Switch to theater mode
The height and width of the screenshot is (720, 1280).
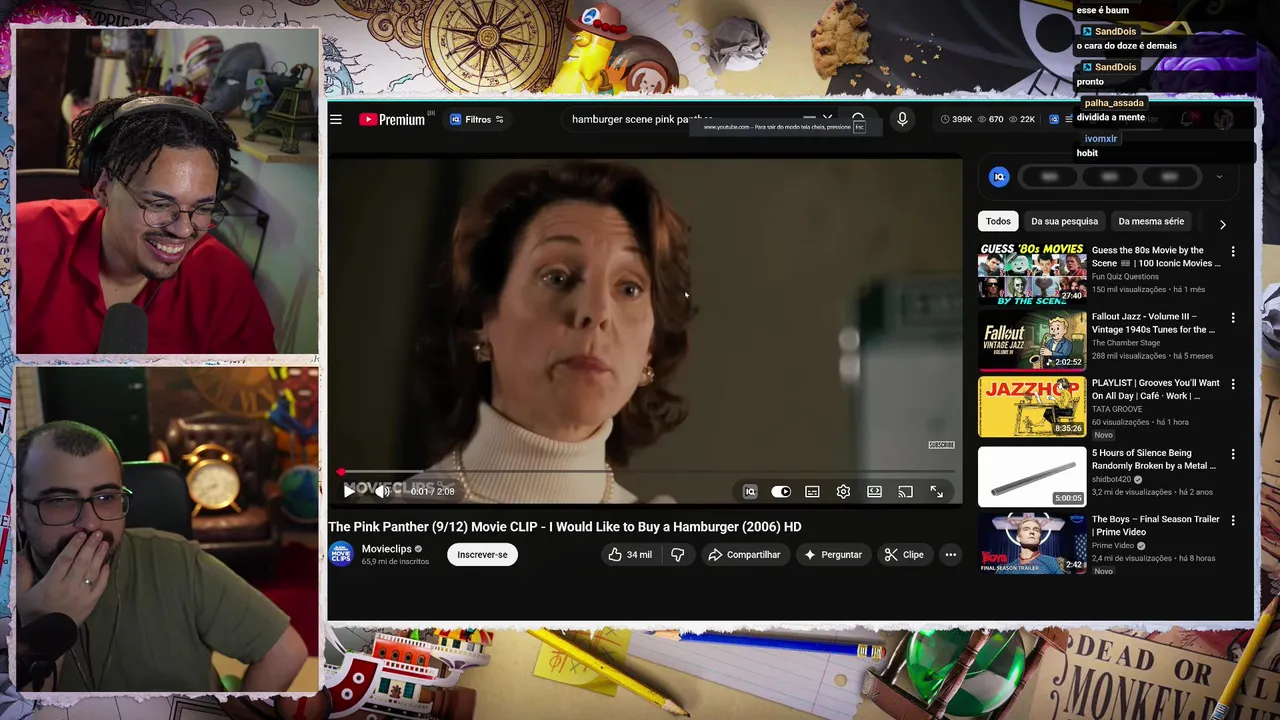pos(874,491)
